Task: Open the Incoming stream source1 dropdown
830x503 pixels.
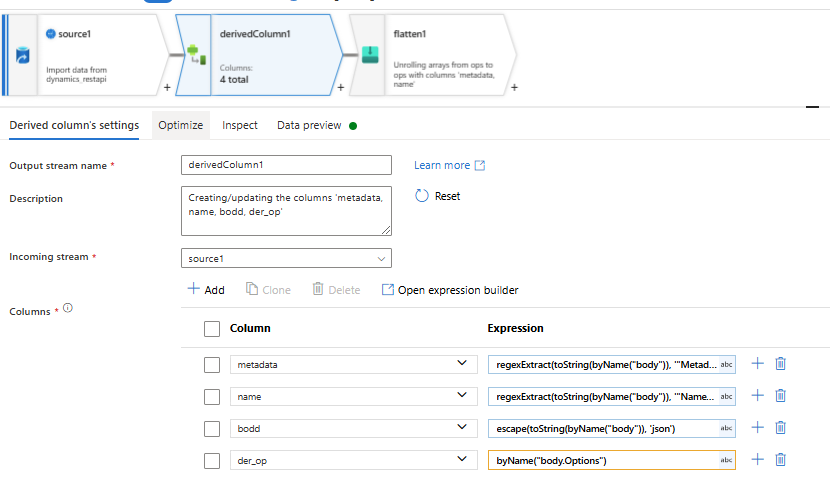Action: (x=286, y=258)
